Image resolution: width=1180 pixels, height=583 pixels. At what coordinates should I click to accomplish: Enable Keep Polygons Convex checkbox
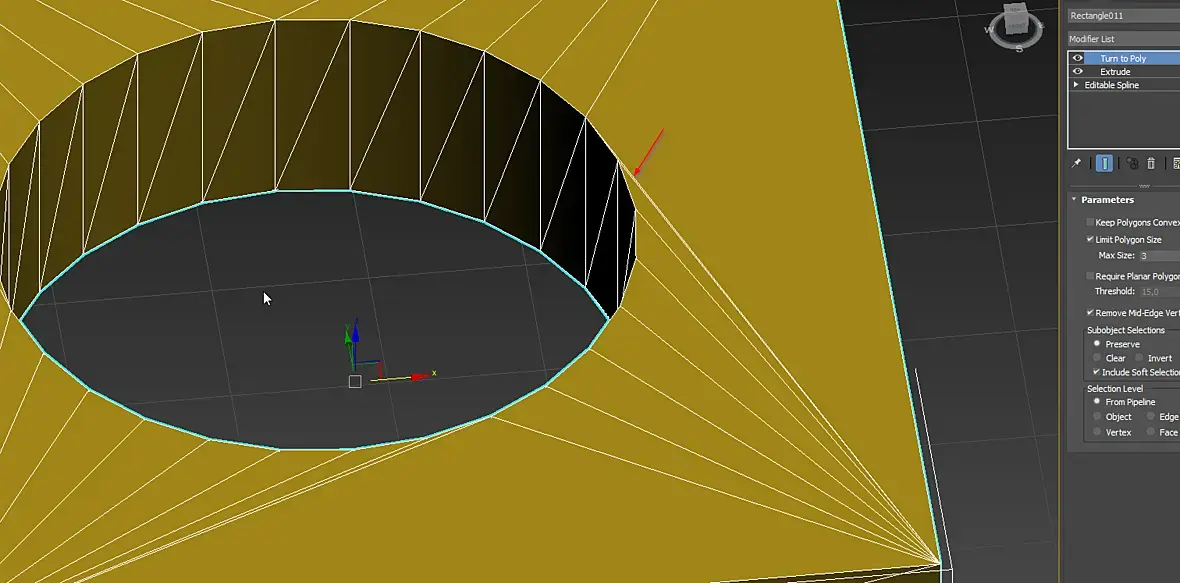coord(1090,222)
